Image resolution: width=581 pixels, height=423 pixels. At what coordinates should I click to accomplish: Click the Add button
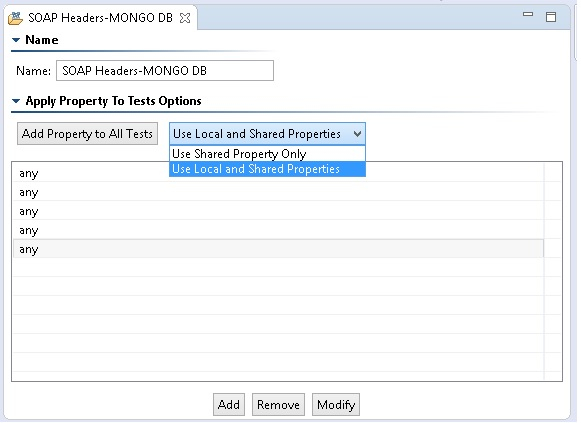pos(229,404)
